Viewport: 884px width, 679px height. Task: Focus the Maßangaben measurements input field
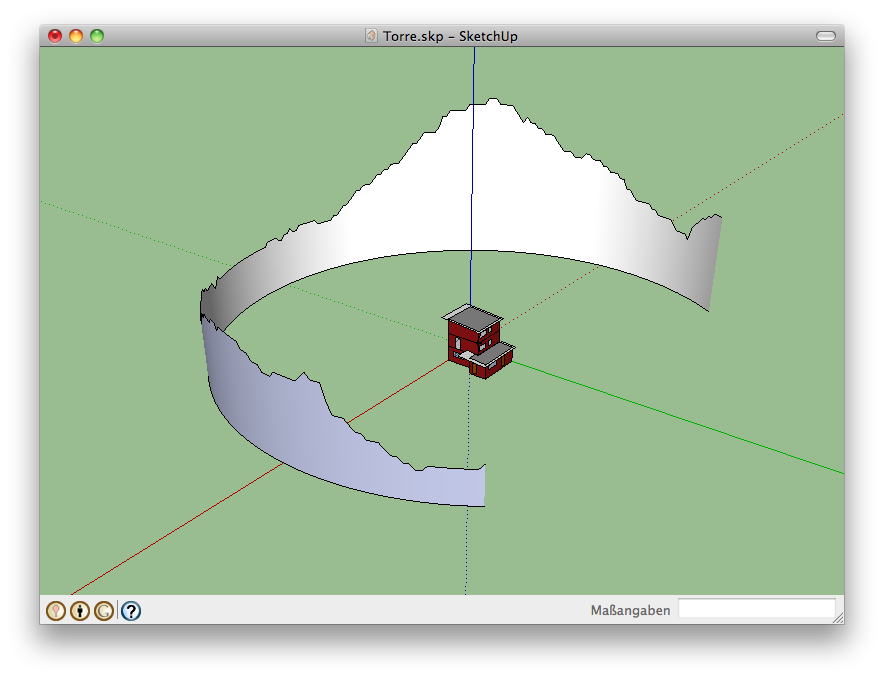point(756,609)
